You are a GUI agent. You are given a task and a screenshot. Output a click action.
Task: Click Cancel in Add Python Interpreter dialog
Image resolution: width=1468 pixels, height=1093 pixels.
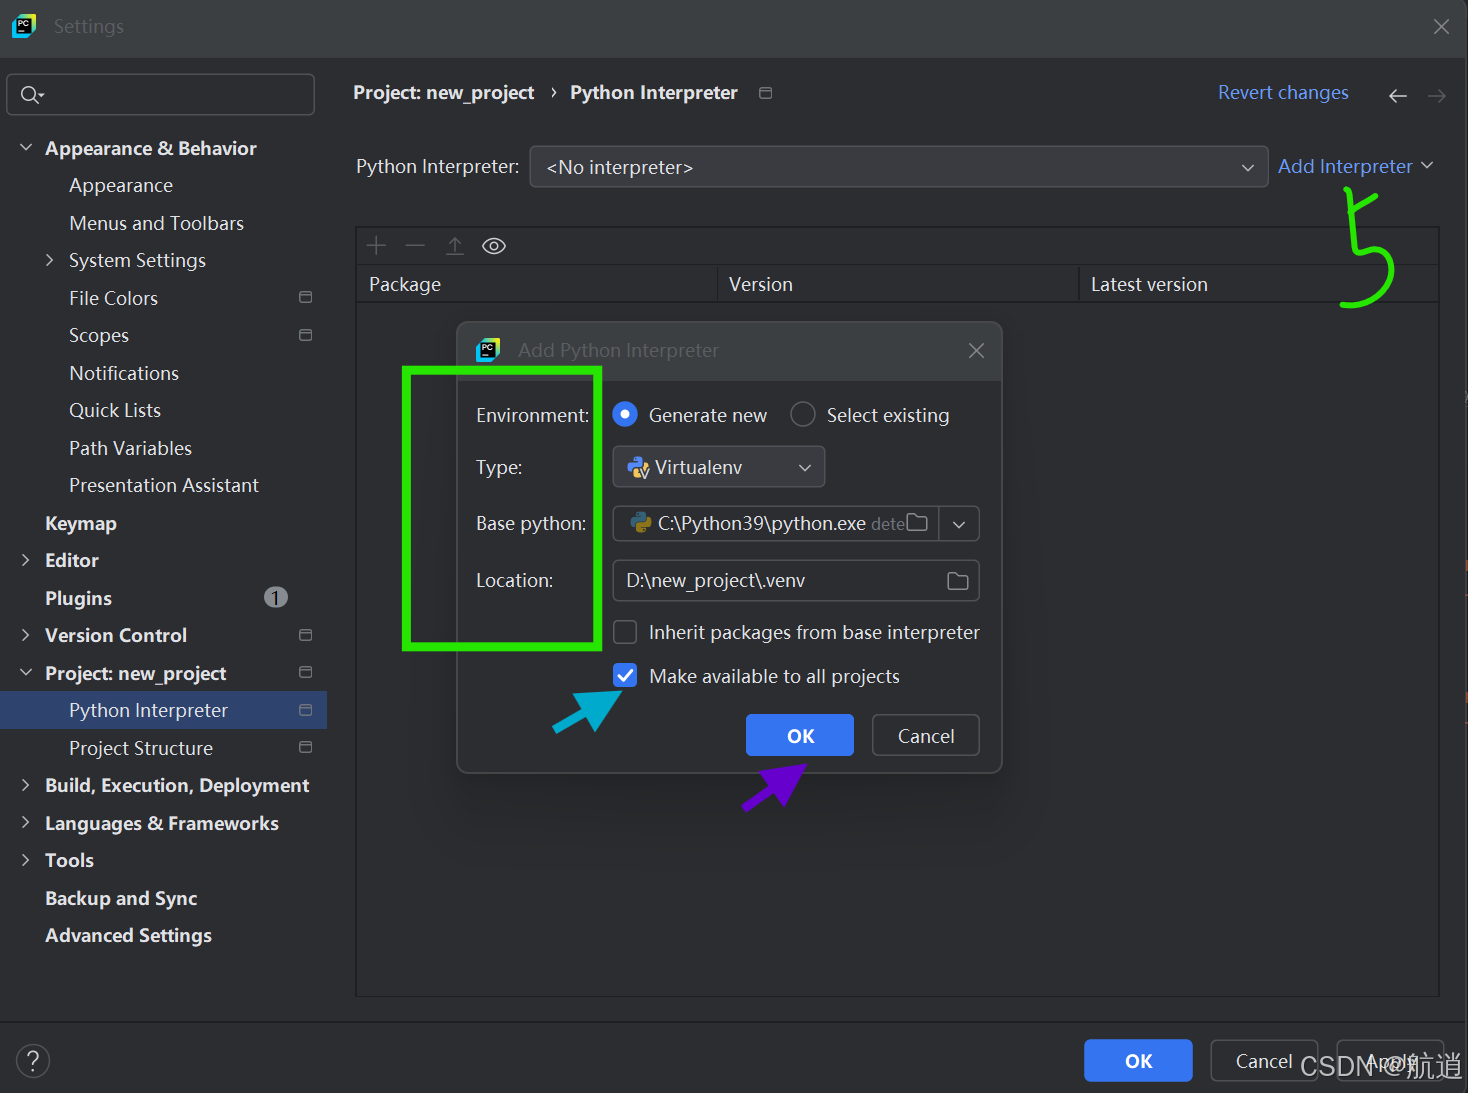926,735
